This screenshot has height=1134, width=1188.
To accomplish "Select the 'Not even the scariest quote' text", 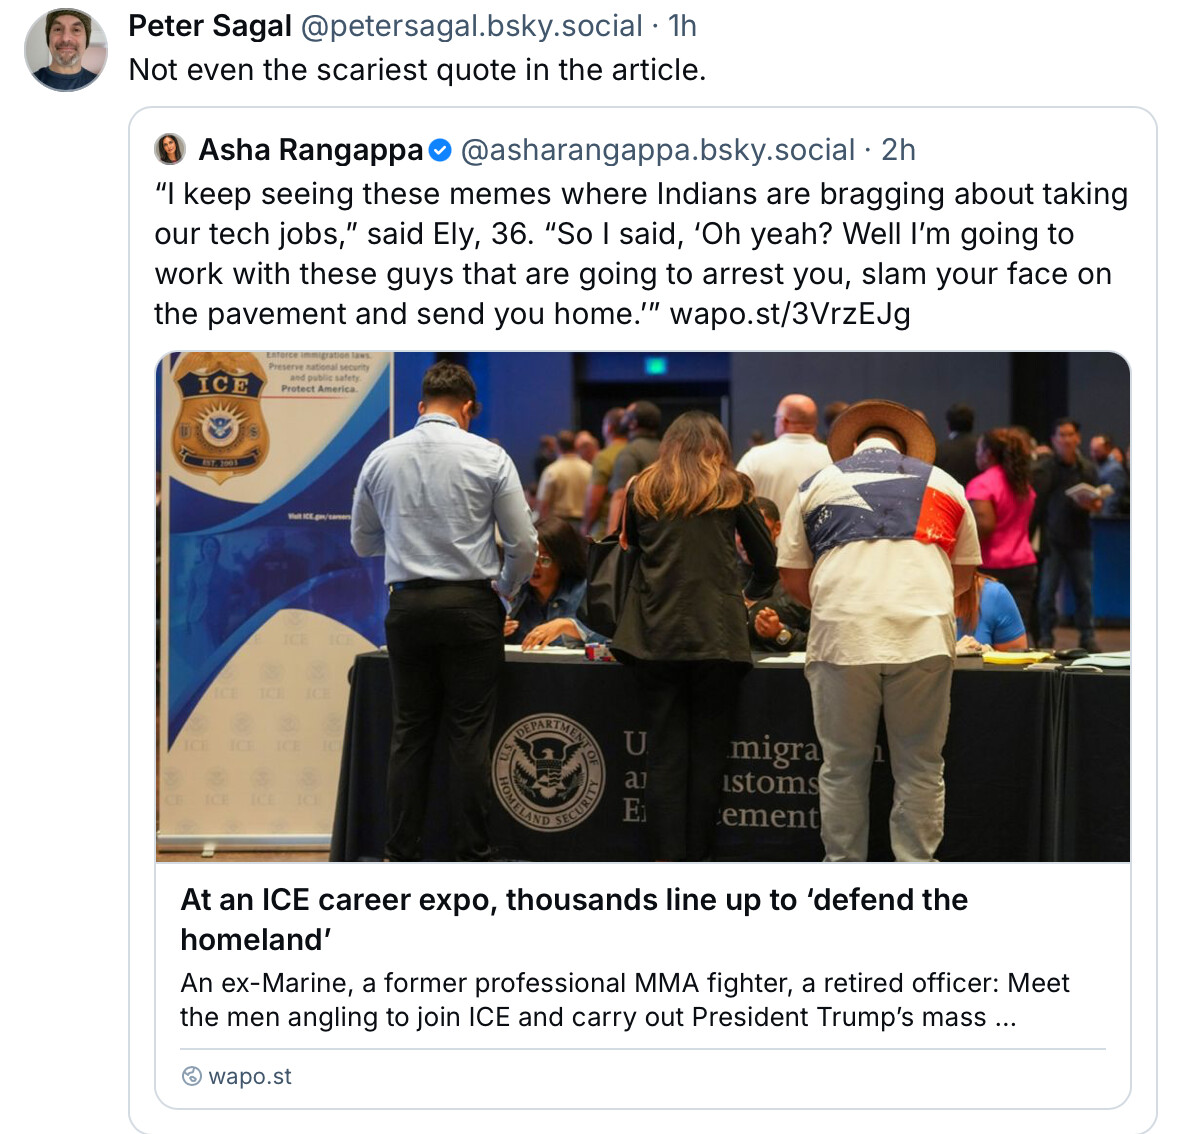I will tap(417, 70).
